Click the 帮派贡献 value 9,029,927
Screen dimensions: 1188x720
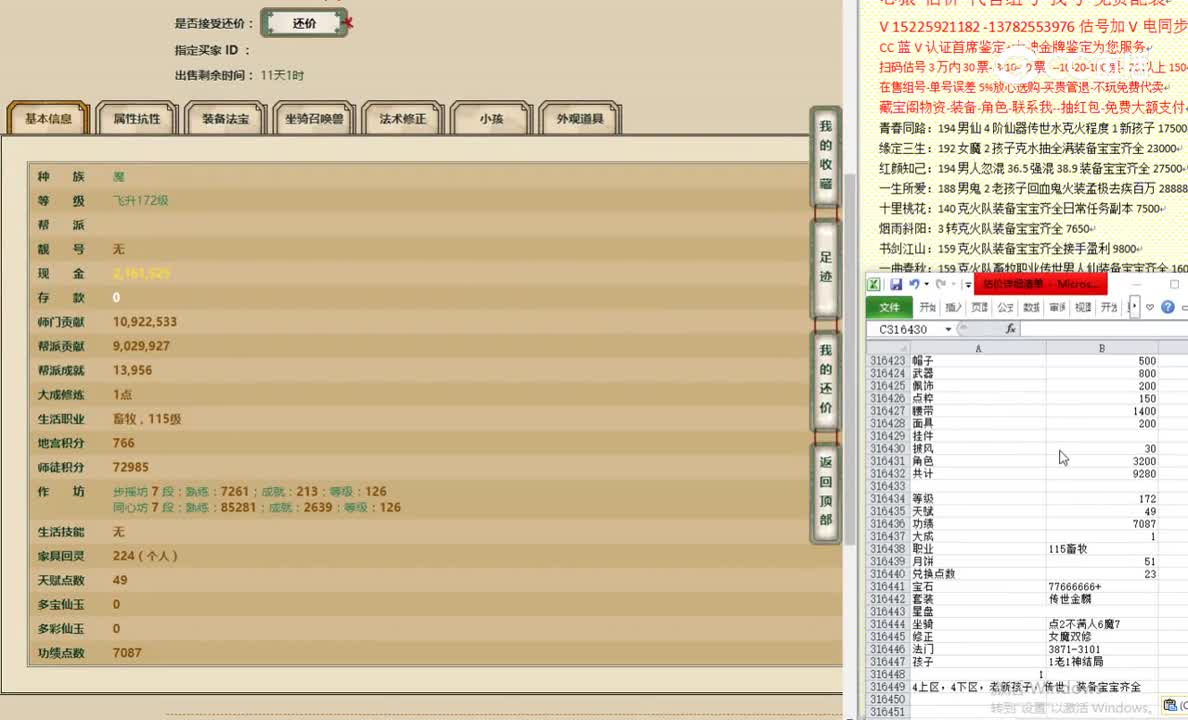(142, 346)
